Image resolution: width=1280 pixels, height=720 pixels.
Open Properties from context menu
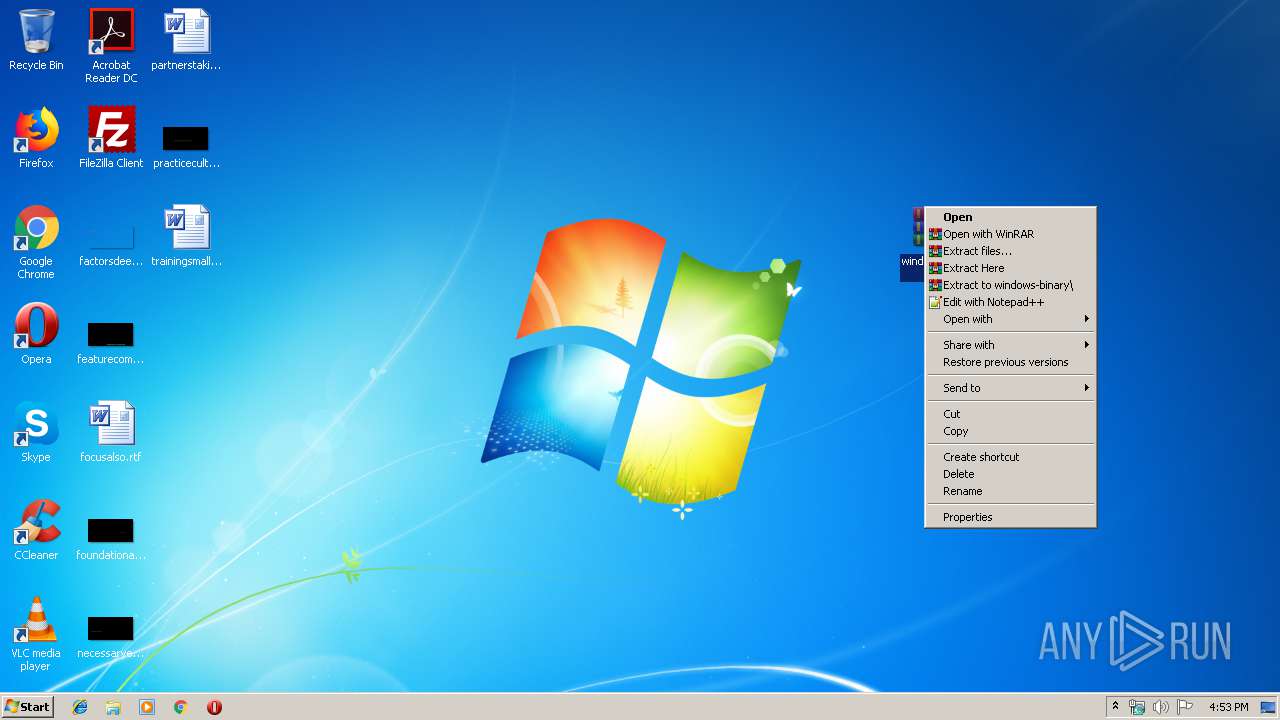tap(1010, 517)
